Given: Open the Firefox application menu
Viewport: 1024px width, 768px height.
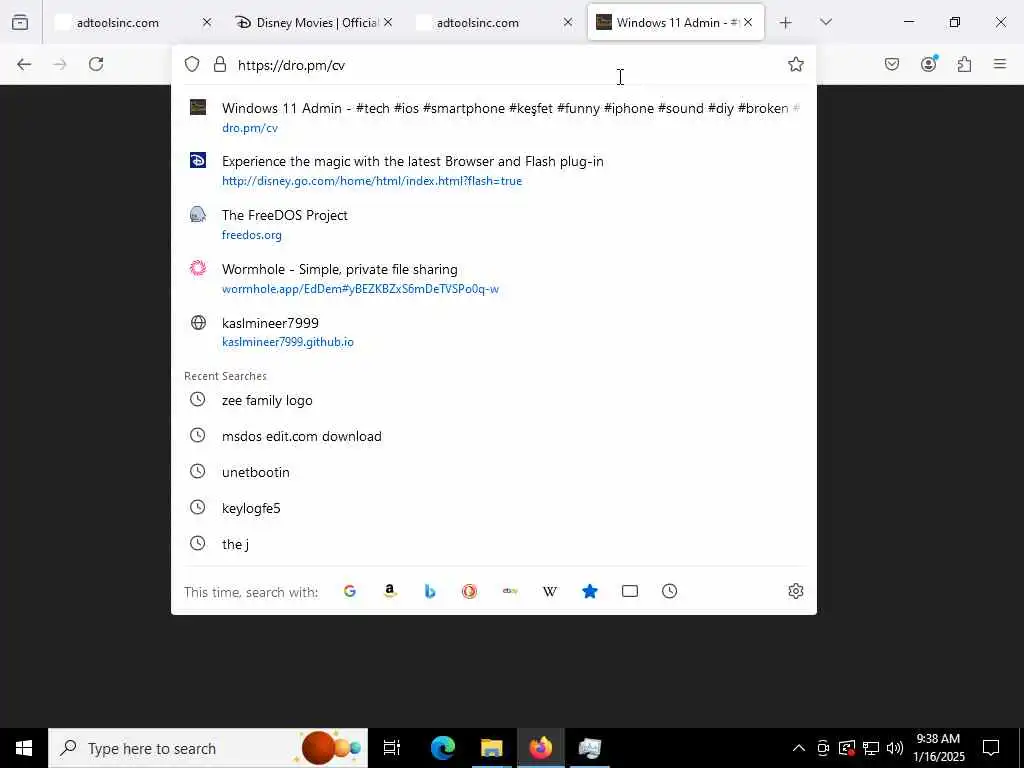Looking at the screenshot, I should (x=1000, y=64).
